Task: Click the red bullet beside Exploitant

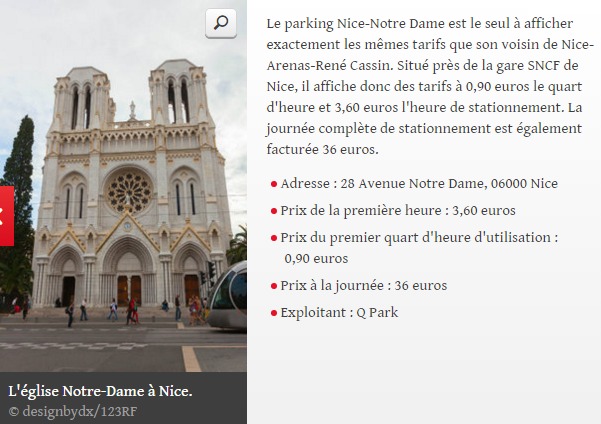Action: coord(274,313)
